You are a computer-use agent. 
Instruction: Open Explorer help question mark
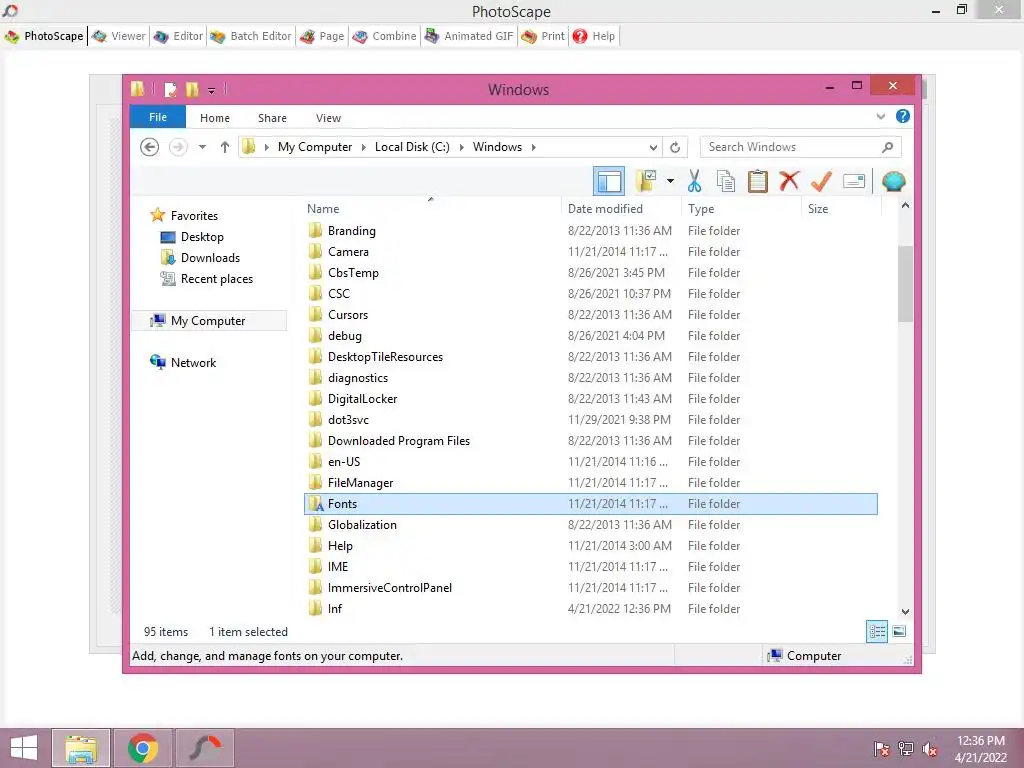903,116
